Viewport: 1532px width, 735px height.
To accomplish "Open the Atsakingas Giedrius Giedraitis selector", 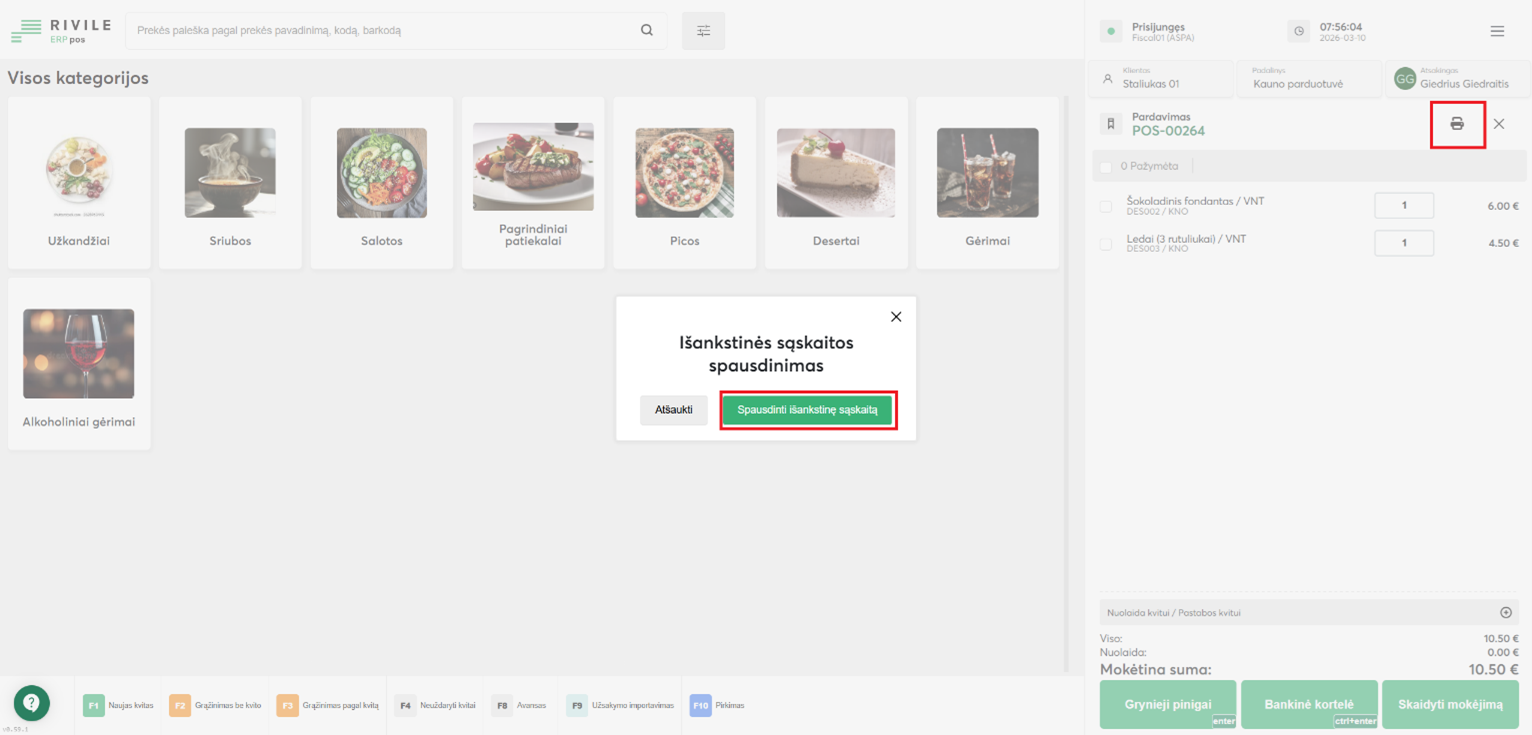I will [x=1457, y=79].
